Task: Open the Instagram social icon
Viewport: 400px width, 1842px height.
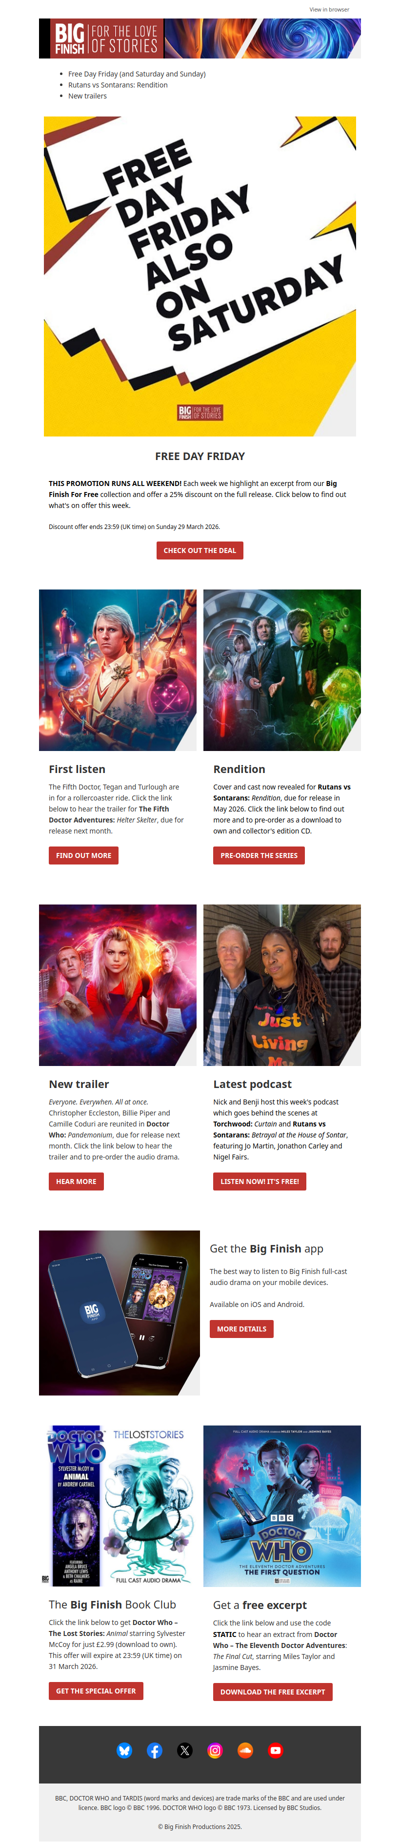Action: point(215,1750)
